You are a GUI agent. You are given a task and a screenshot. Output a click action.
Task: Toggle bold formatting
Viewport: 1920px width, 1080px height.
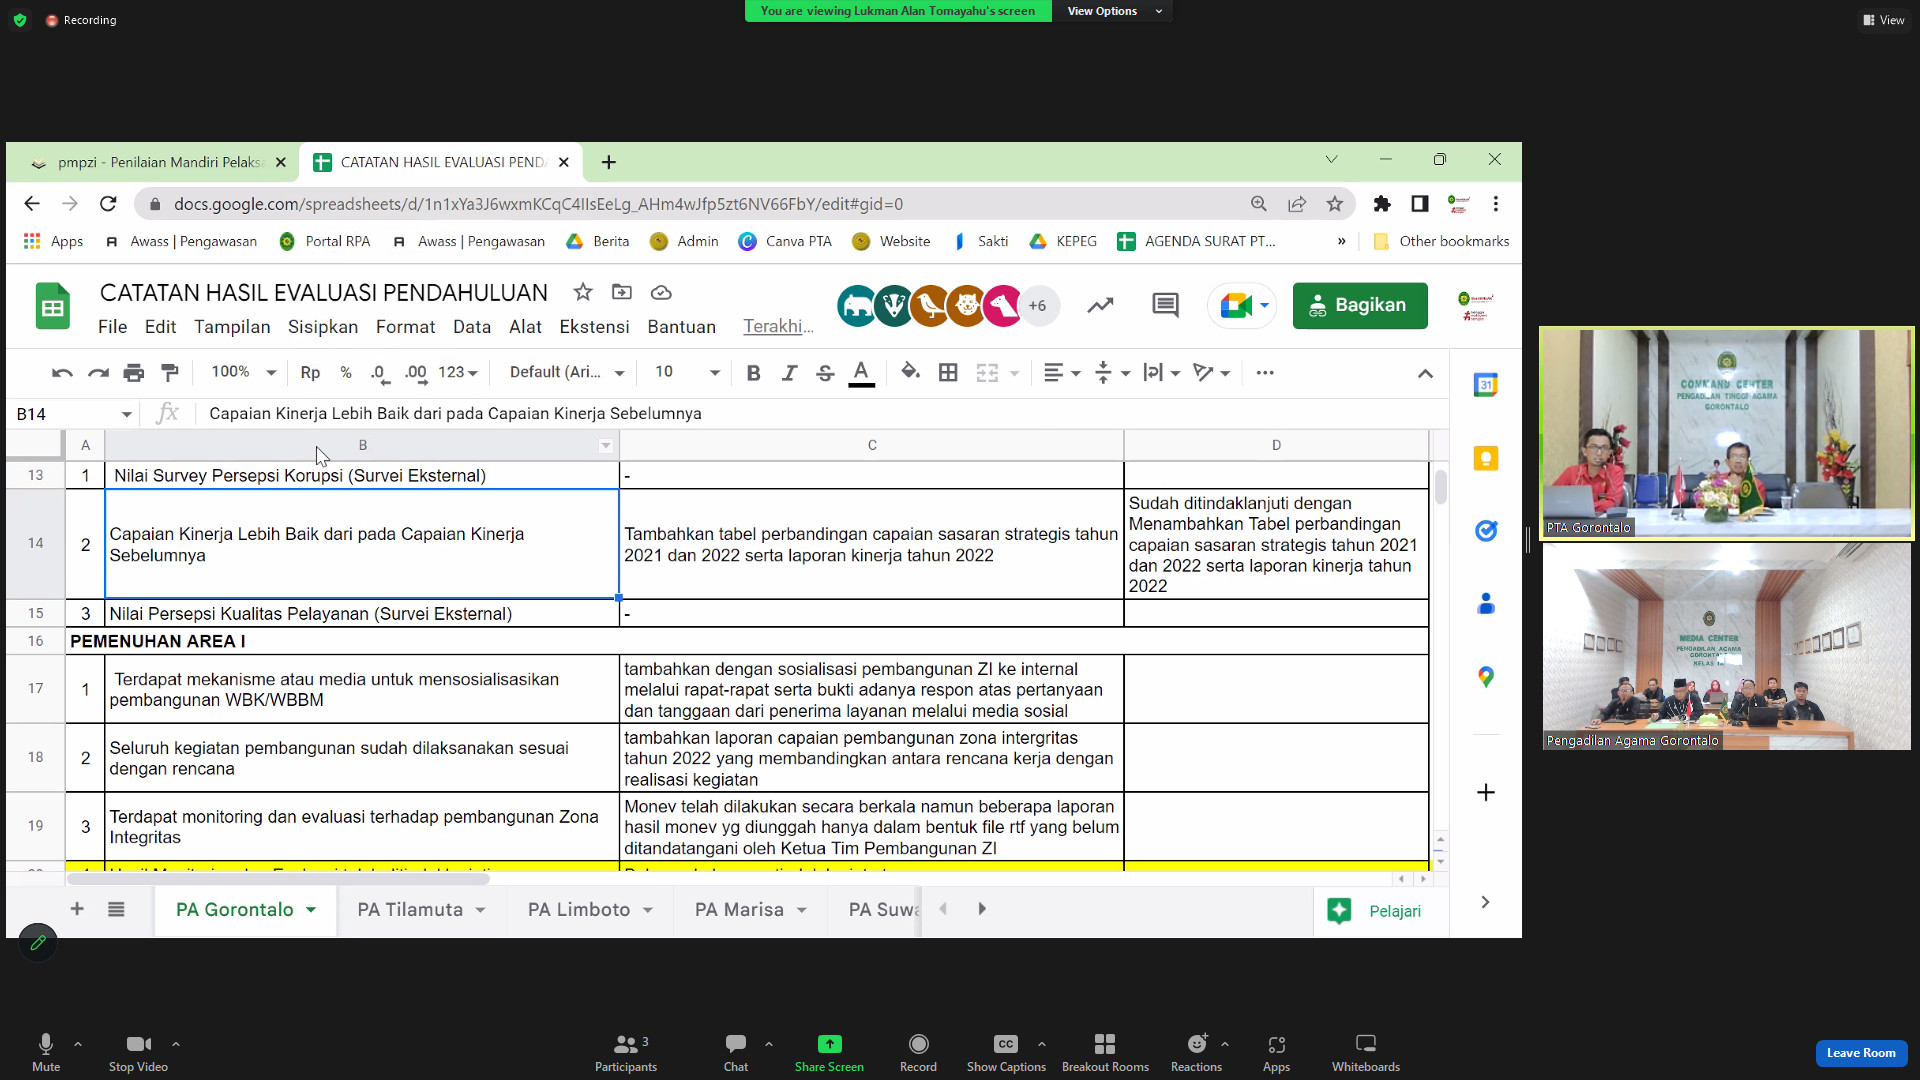(x=753, y=373)
